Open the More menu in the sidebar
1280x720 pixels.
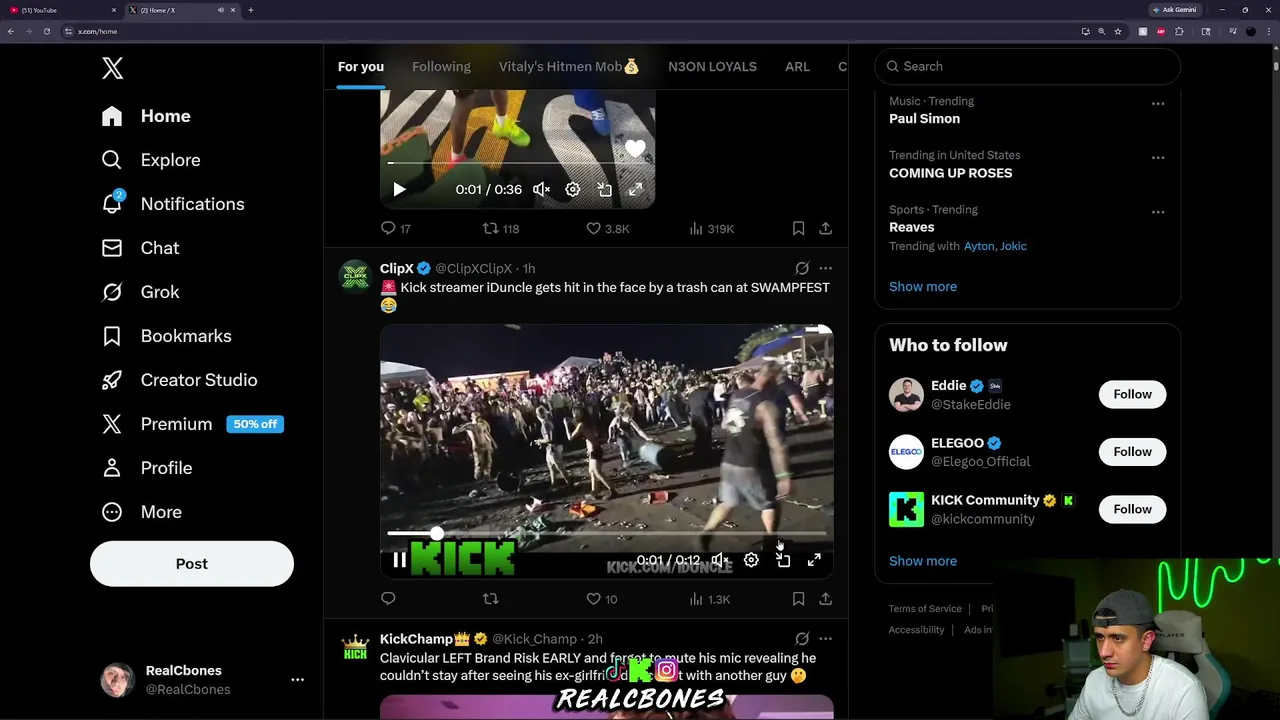click(141, 512)
